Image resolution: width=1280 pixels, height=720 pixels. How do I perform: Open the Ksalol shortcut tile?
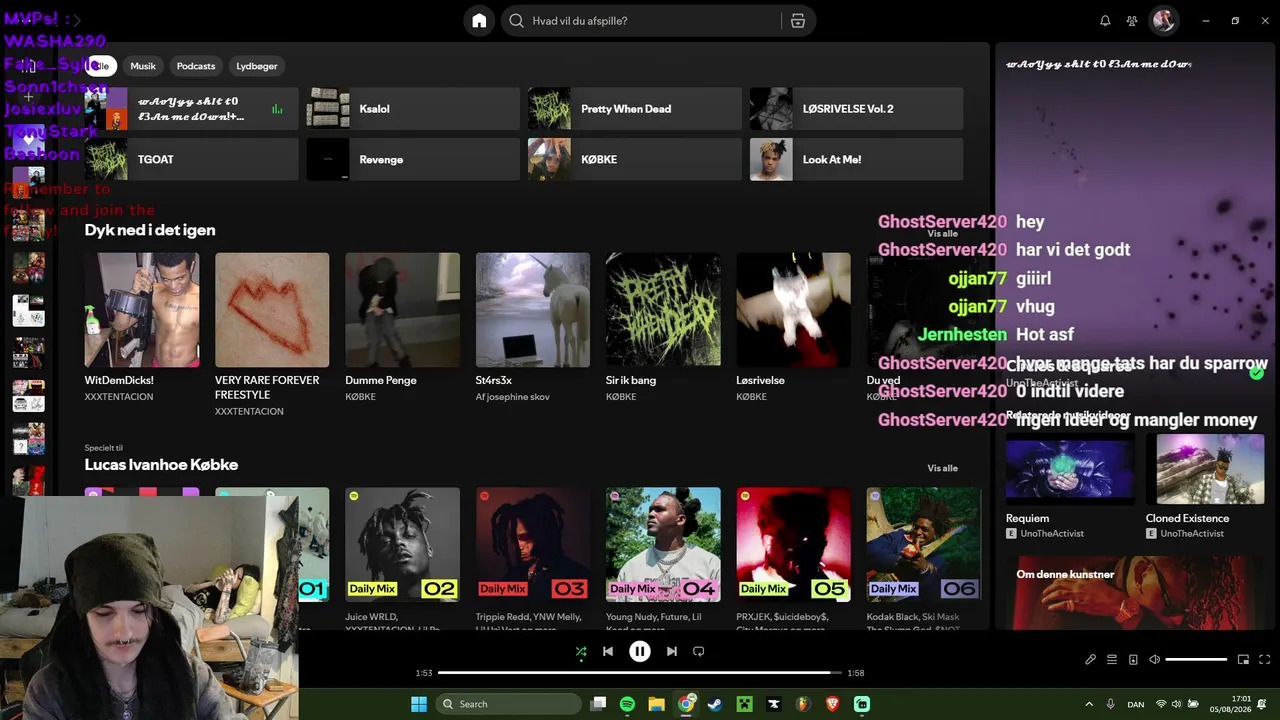pyautogui.click(x=413, y=109)
